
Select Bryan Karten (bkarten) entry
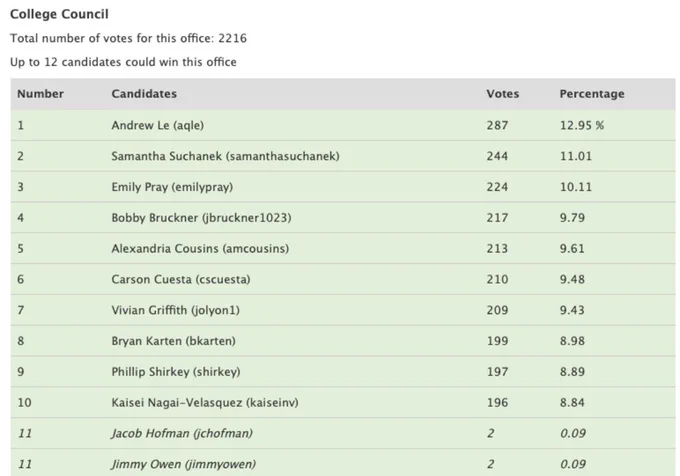pos(173,341)
